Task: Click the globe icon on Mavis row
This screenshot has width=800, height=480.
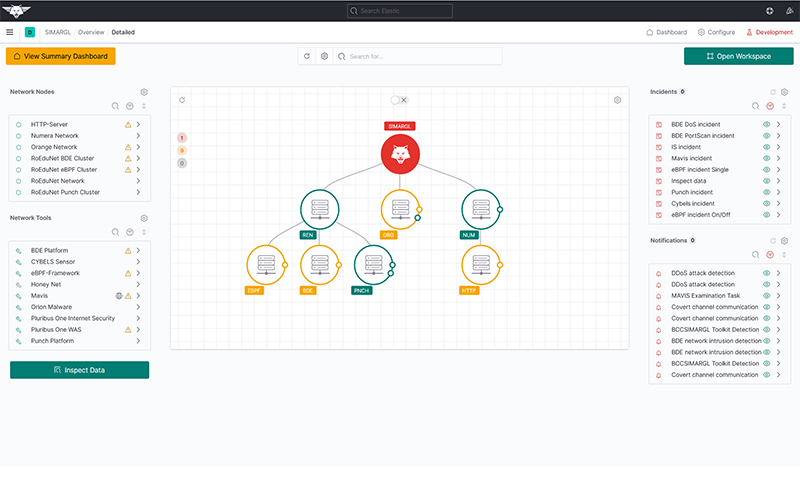Action: pyautogui.click(x=119, y=296)
